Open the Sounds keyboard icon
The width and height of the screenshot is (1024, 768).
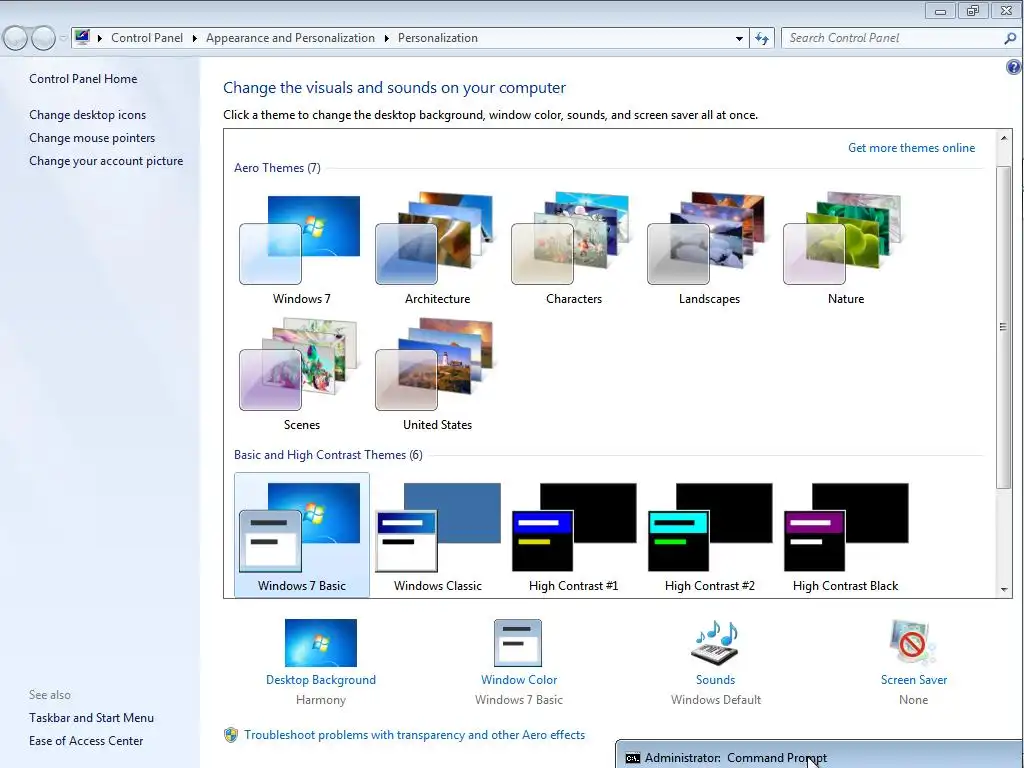[715, 643]
